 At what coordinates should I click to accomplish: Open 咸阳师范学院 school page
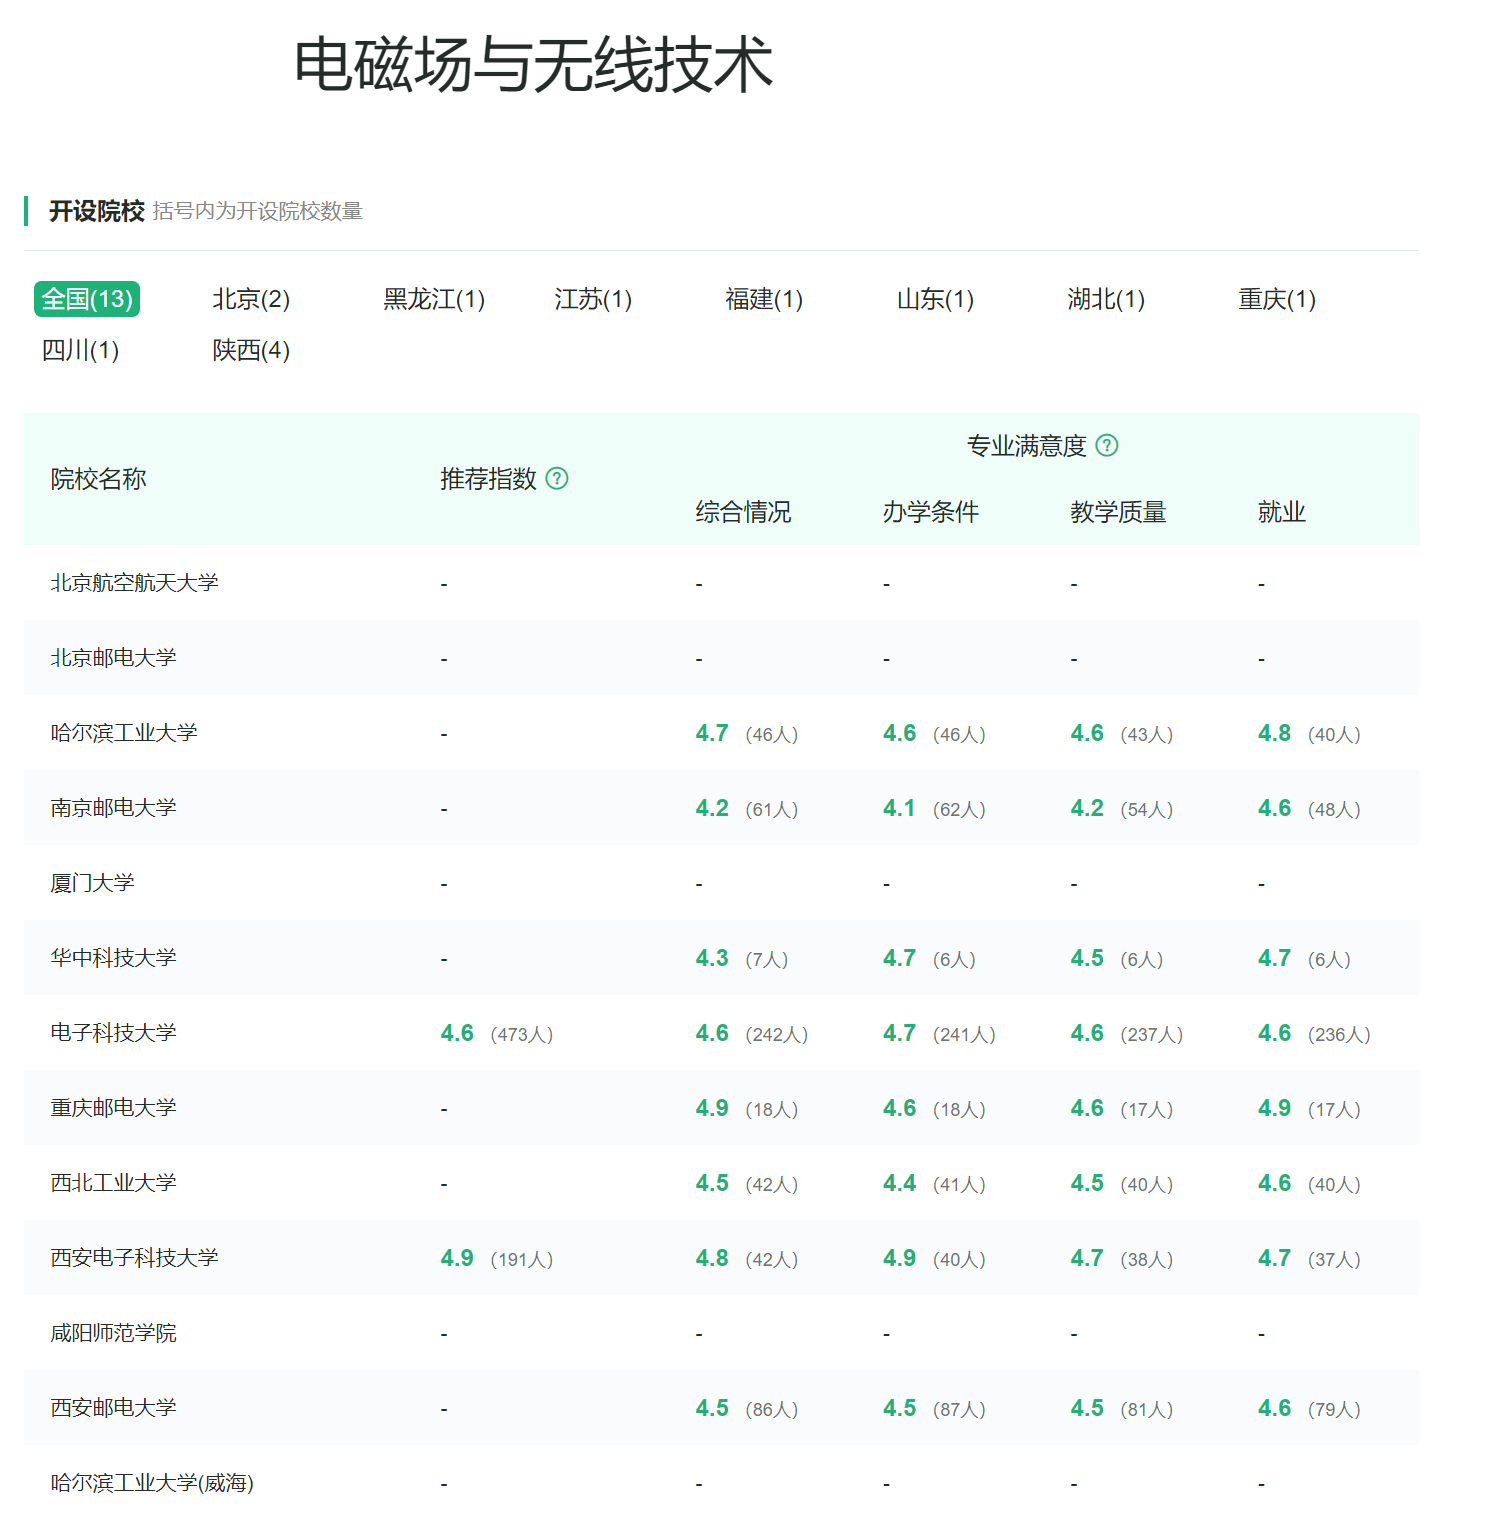[114, 1333]
